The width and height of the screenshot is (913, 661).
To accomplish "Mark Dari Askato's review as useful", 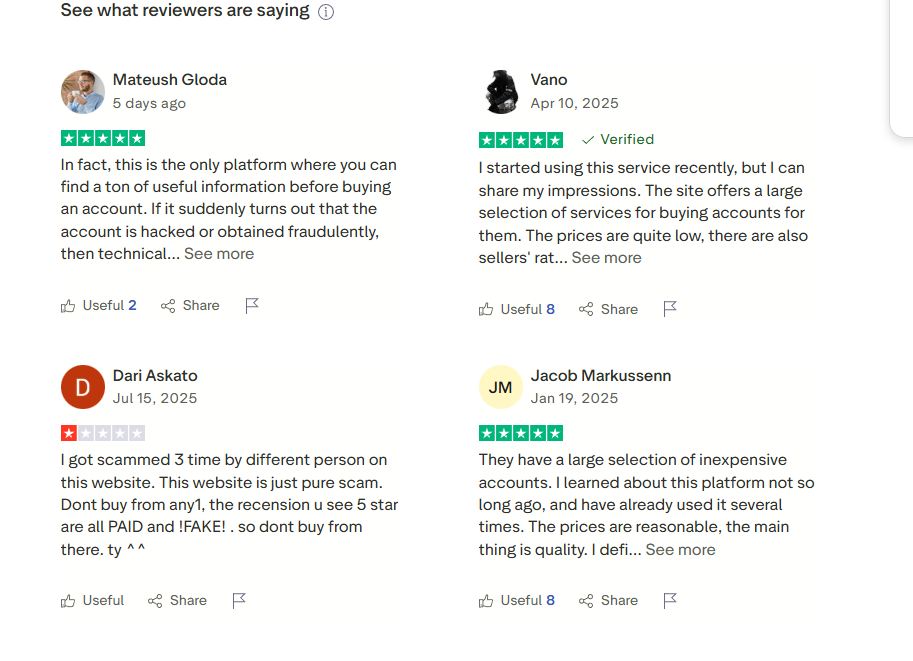I will coord(93,600).
